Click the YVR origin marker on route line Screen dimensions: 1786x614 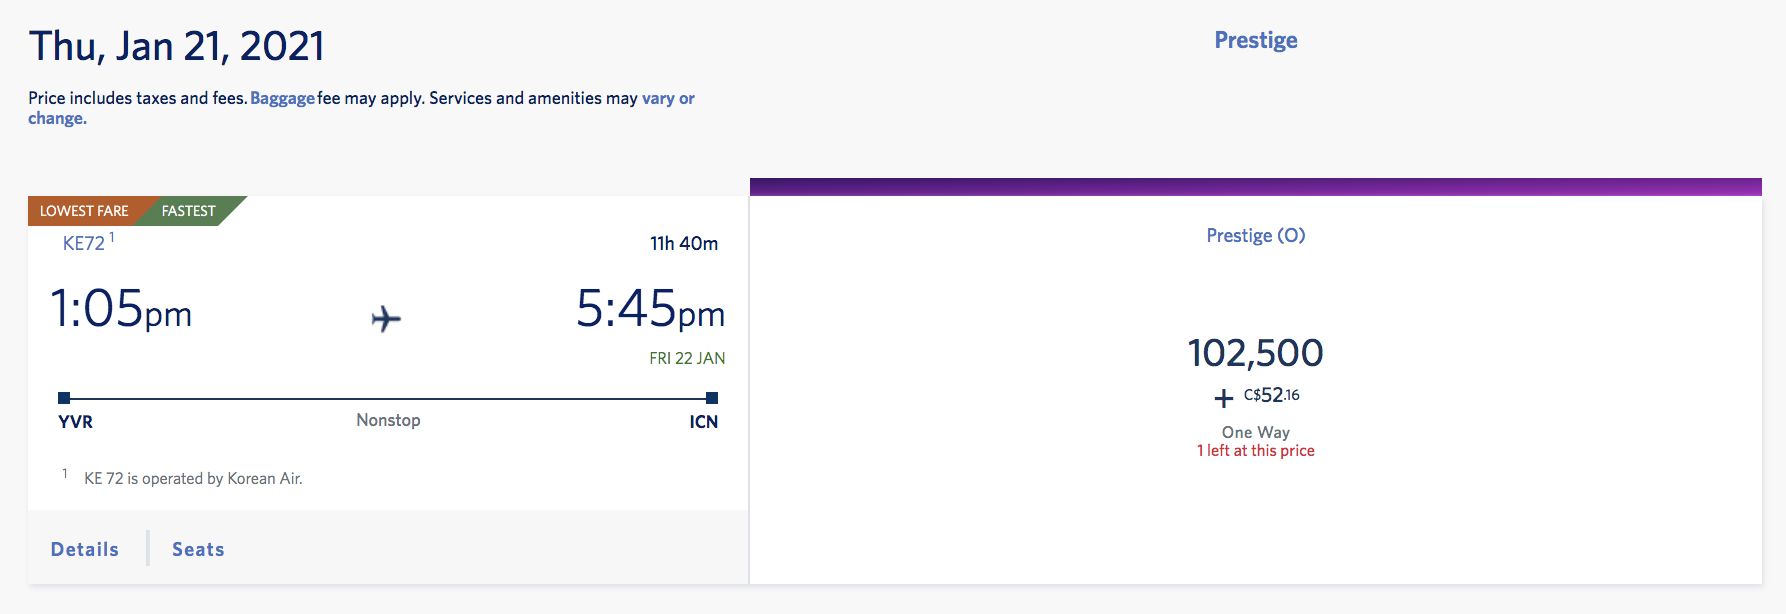point(64,398)
